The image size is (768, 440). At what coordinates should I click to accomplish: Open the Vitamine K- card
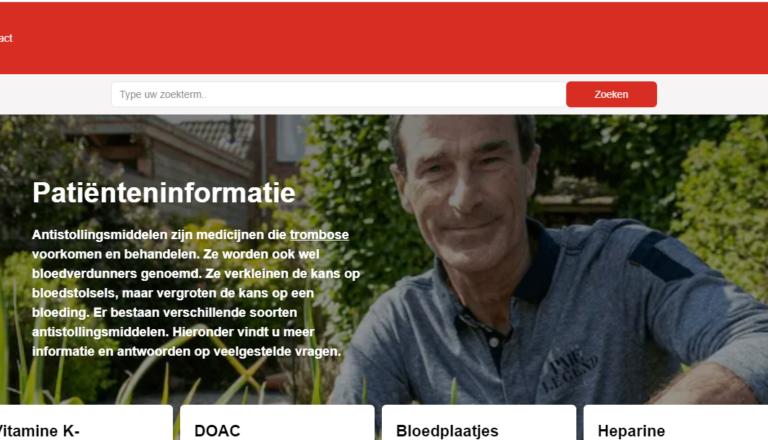[x=85, y=423]
